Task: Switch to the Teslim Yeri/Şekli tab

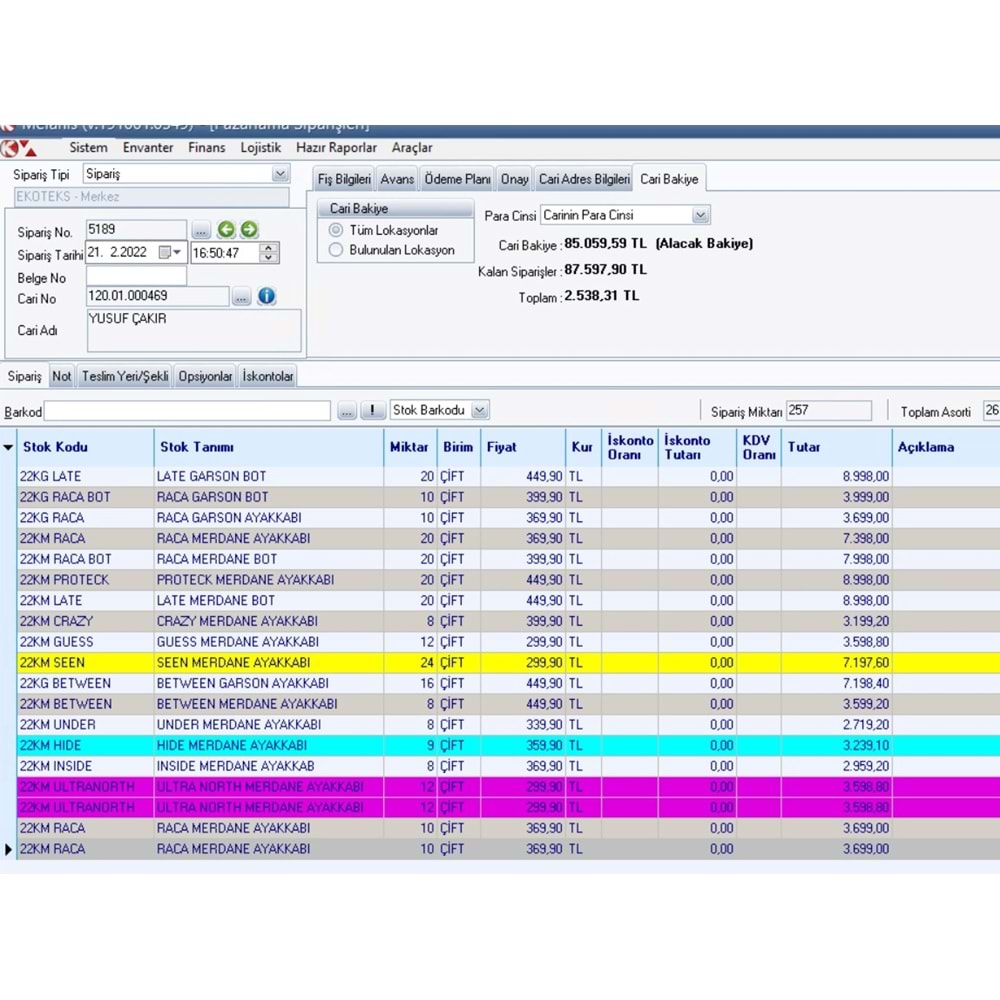Action: 125,376
